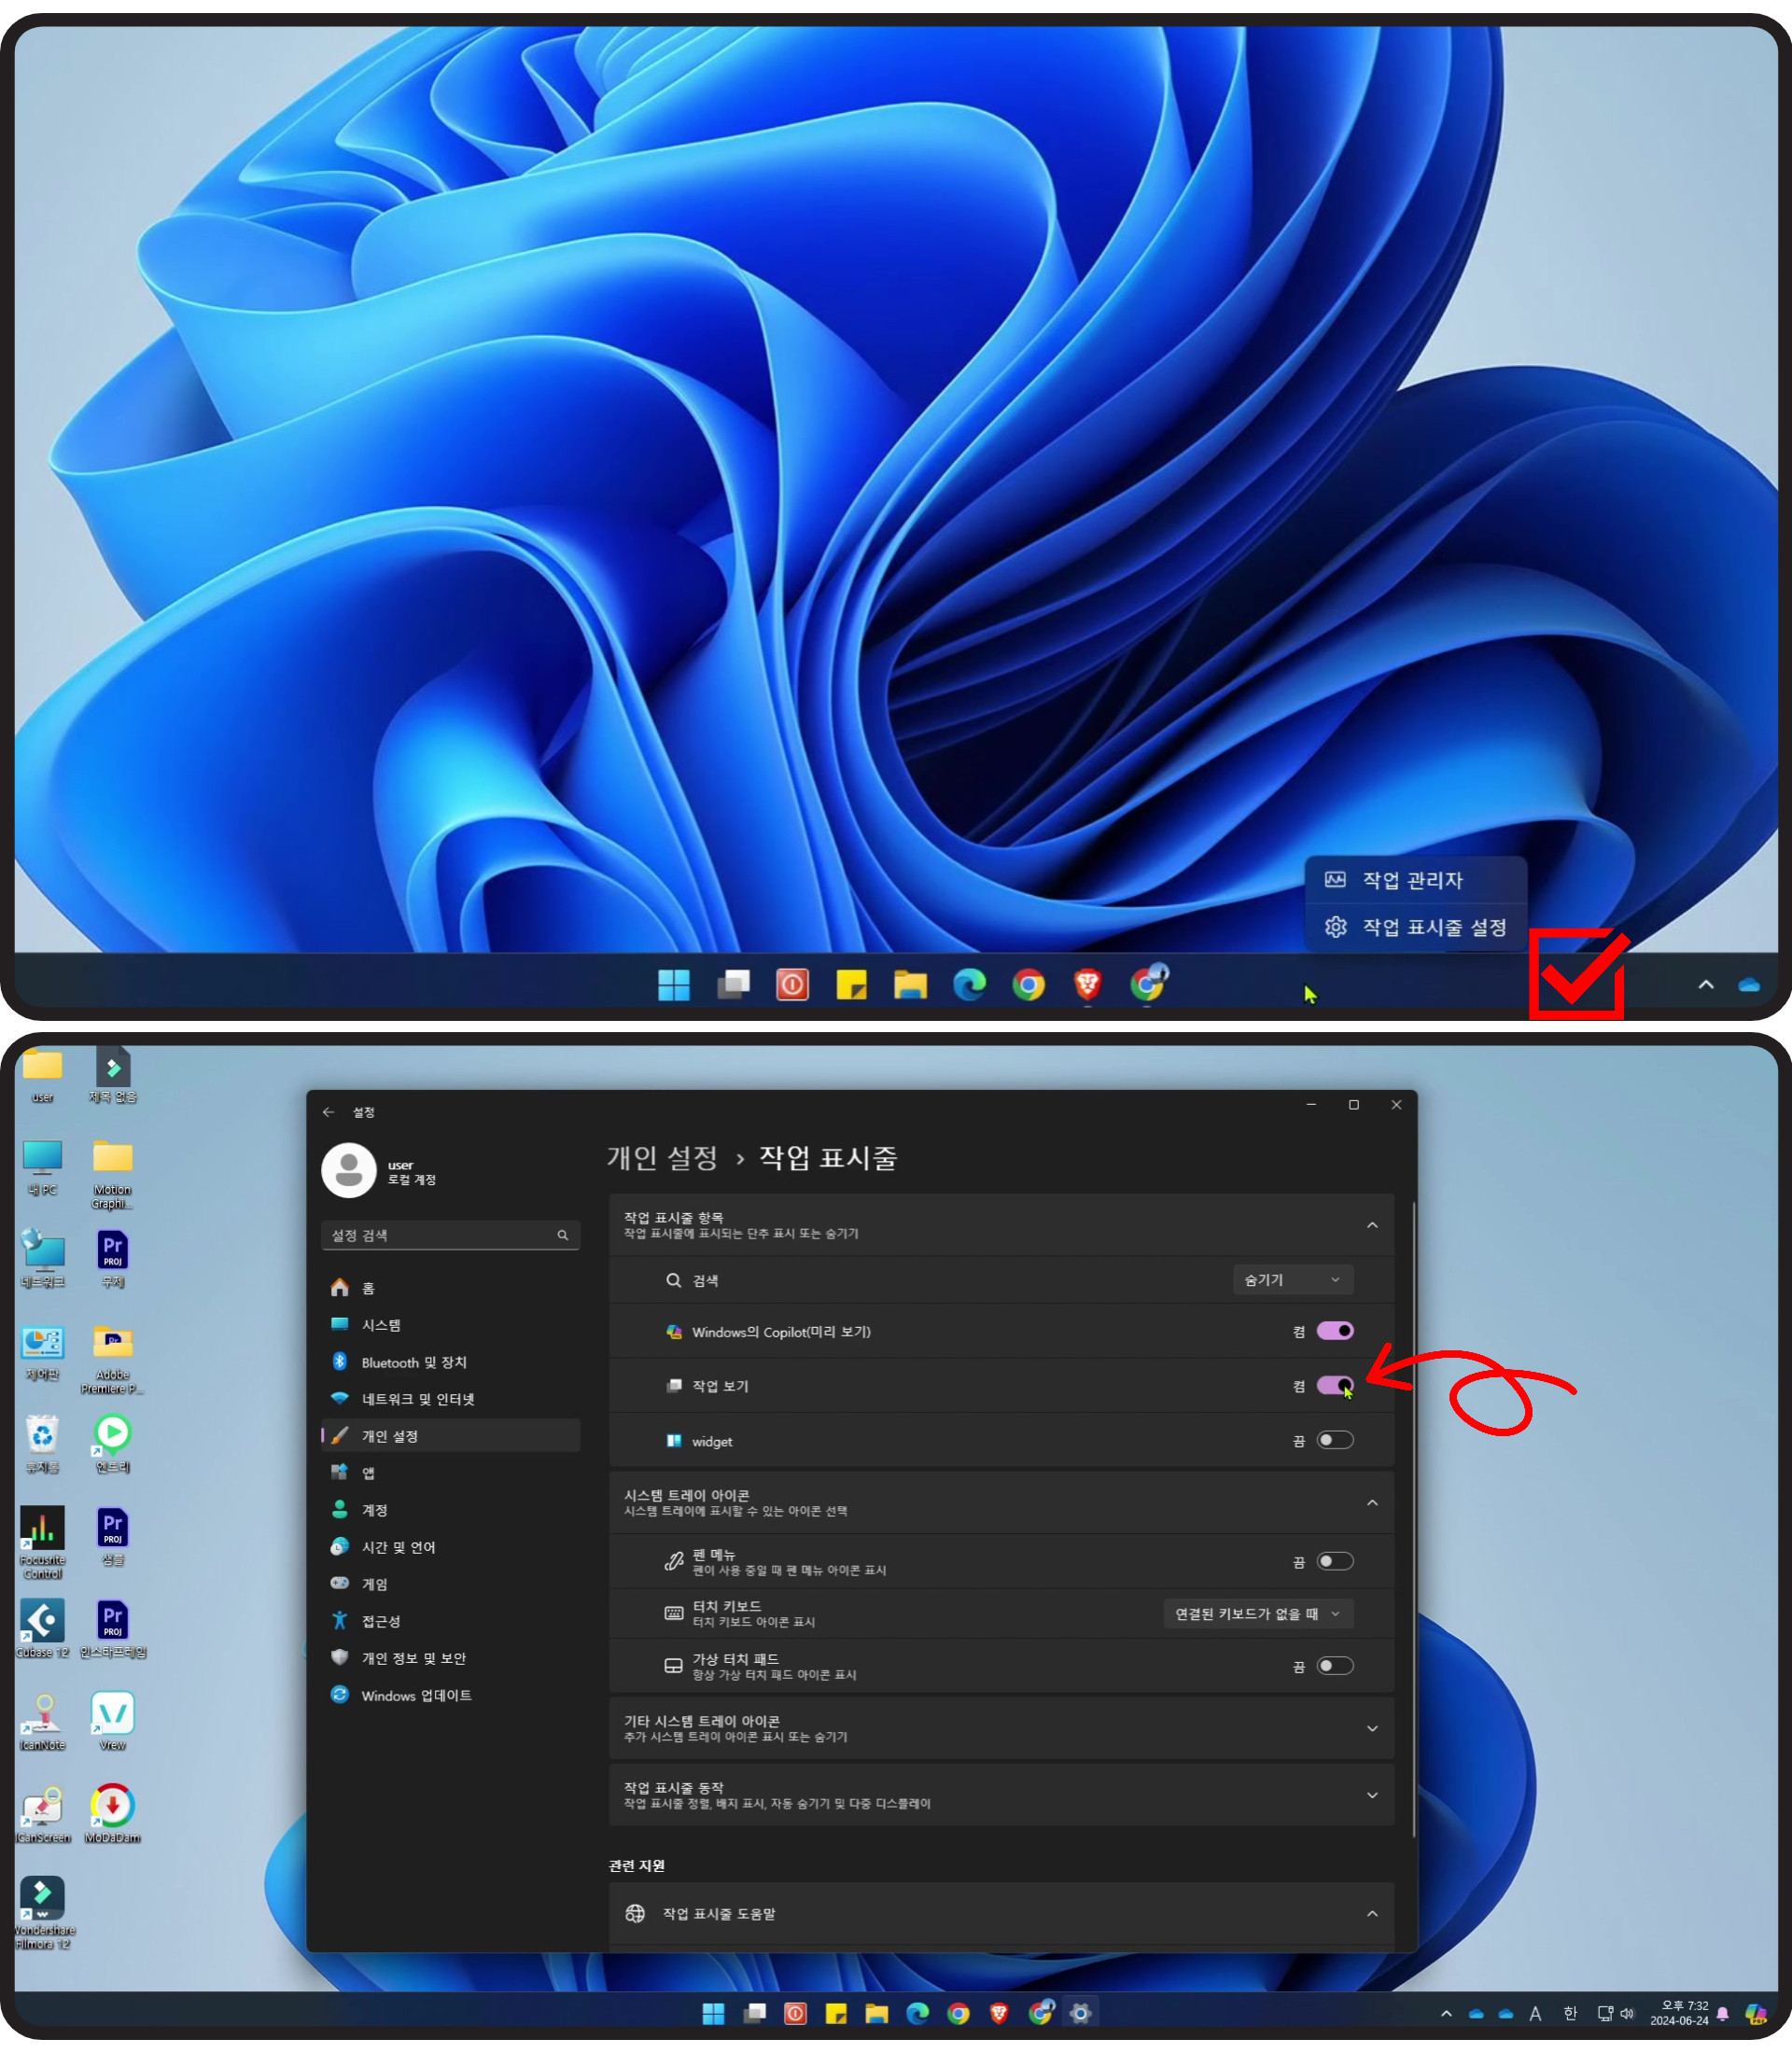Open the Wondershare Filmora 12 desktop icon

pos(43,1897)
